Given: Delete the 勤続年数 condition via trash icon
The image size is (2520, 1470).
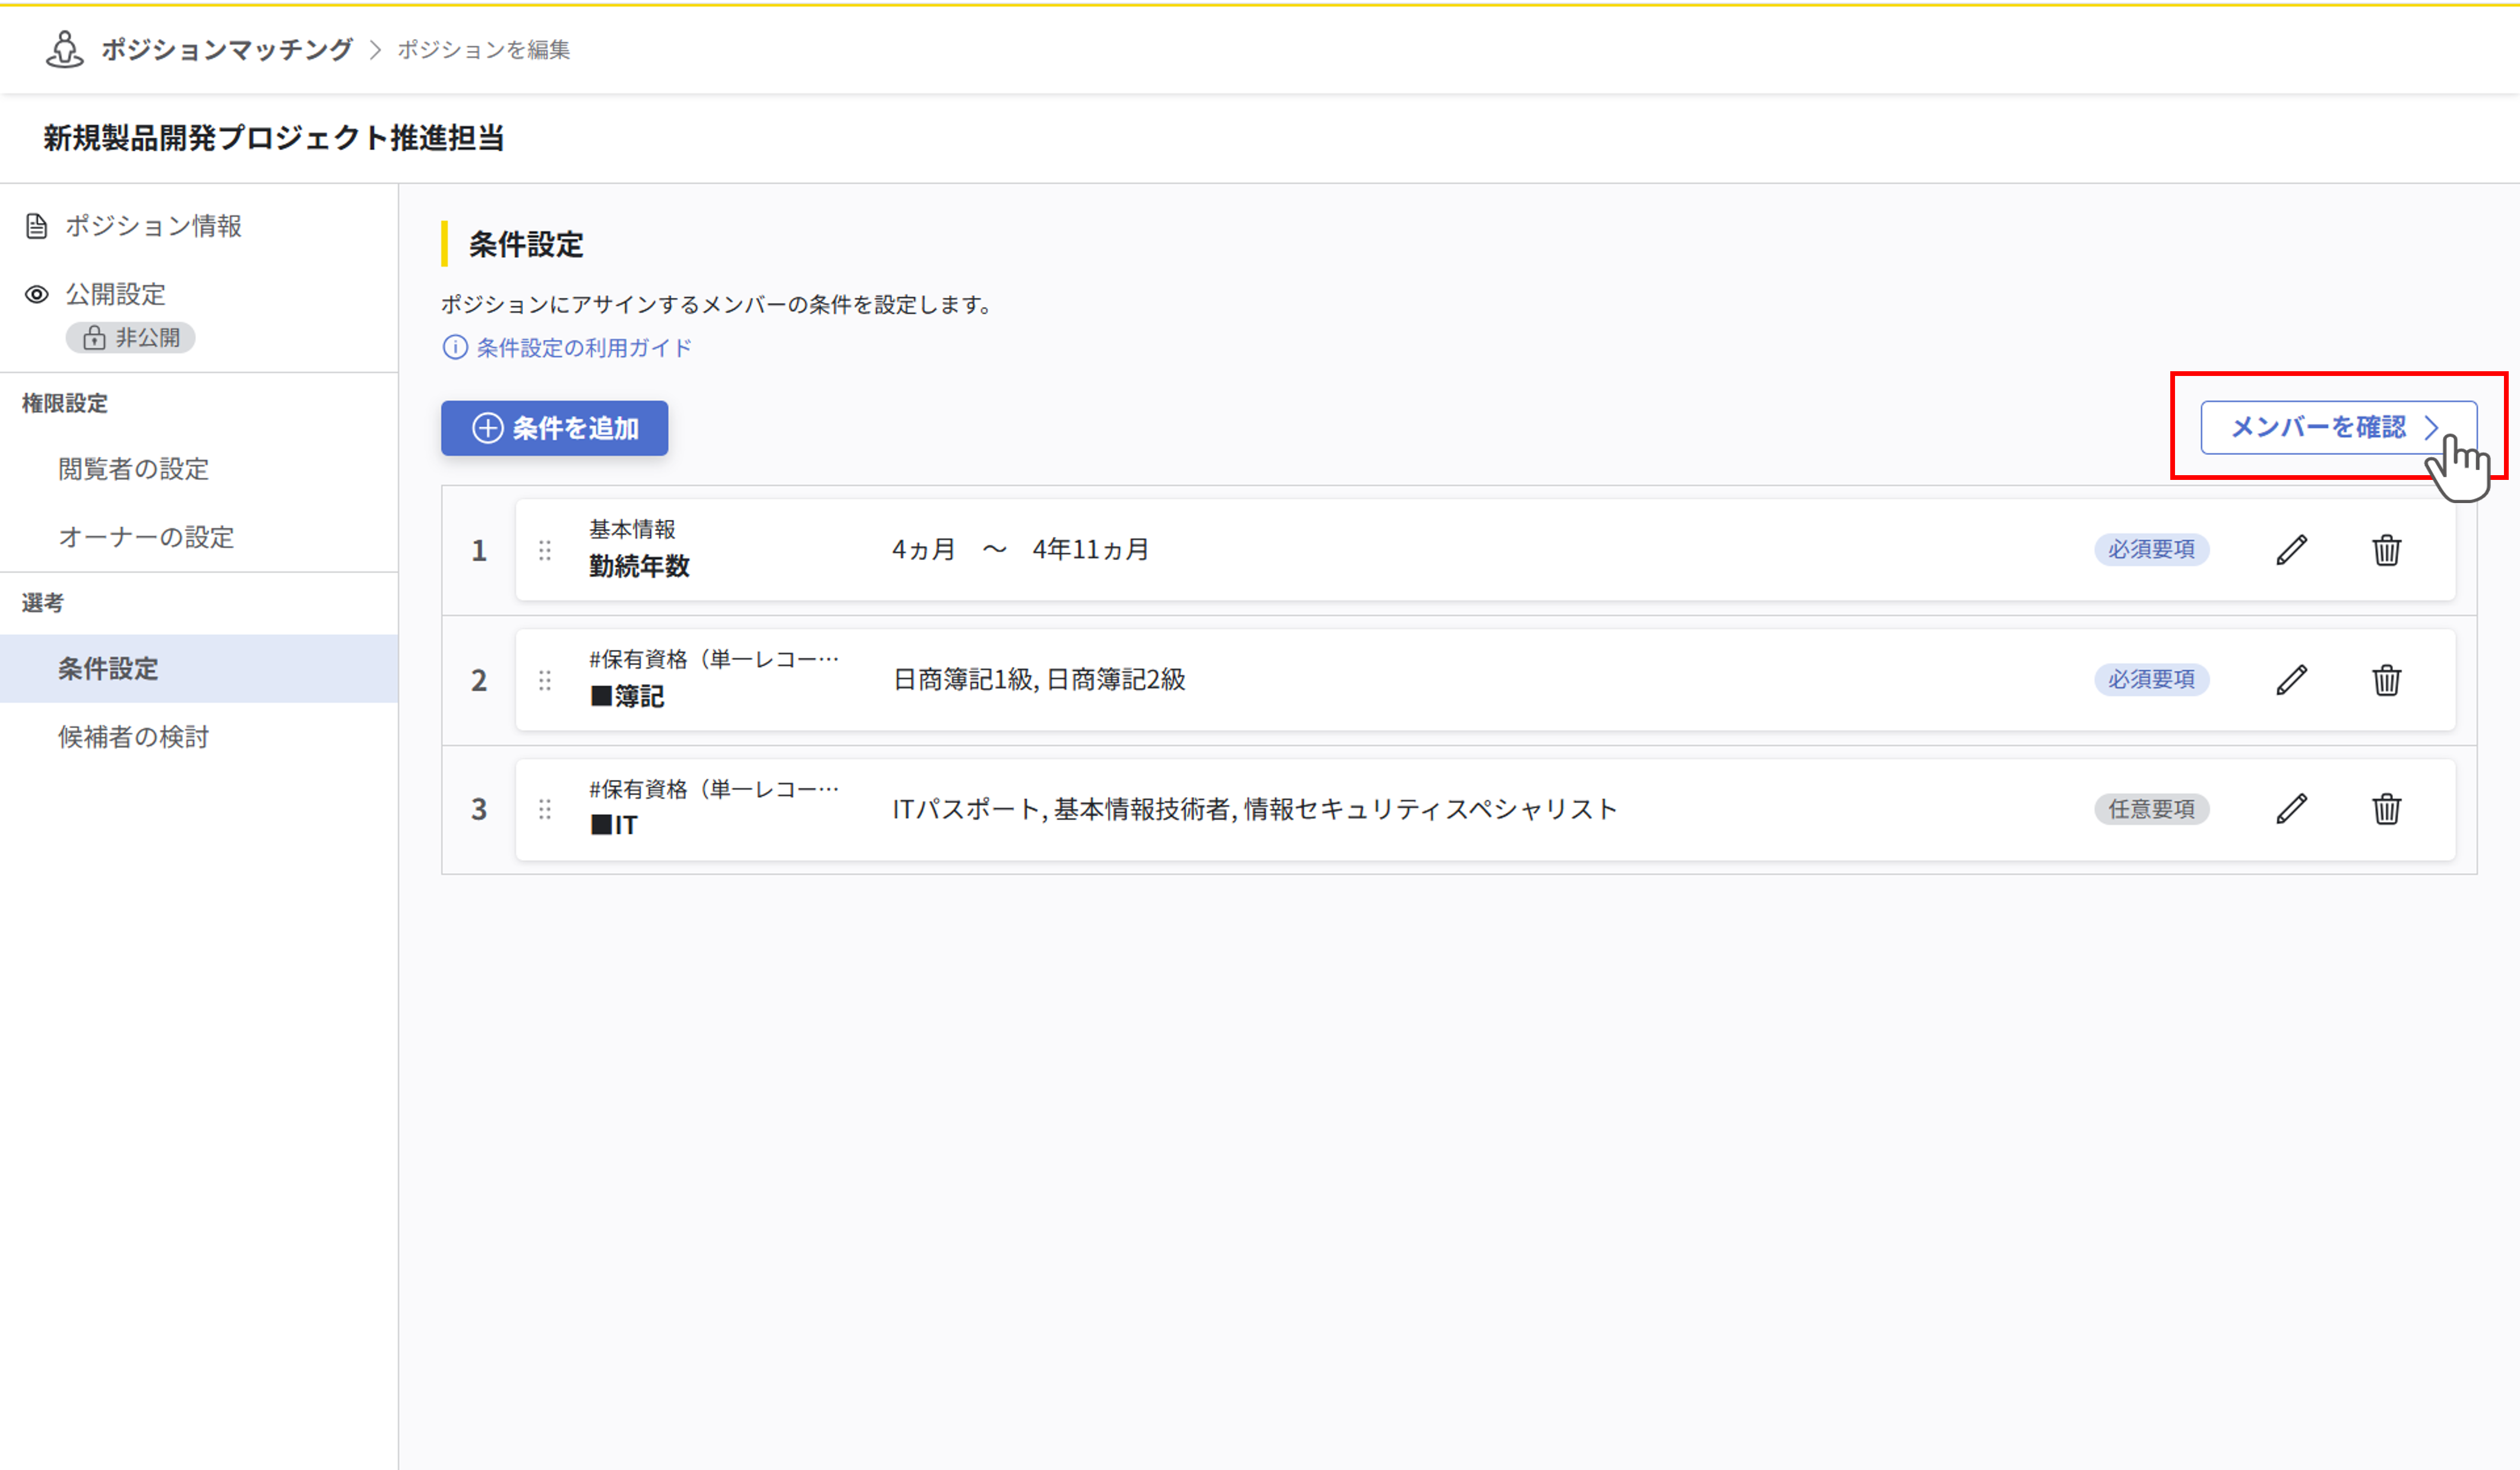Looking at the screenshot, I should point(2387,550).
